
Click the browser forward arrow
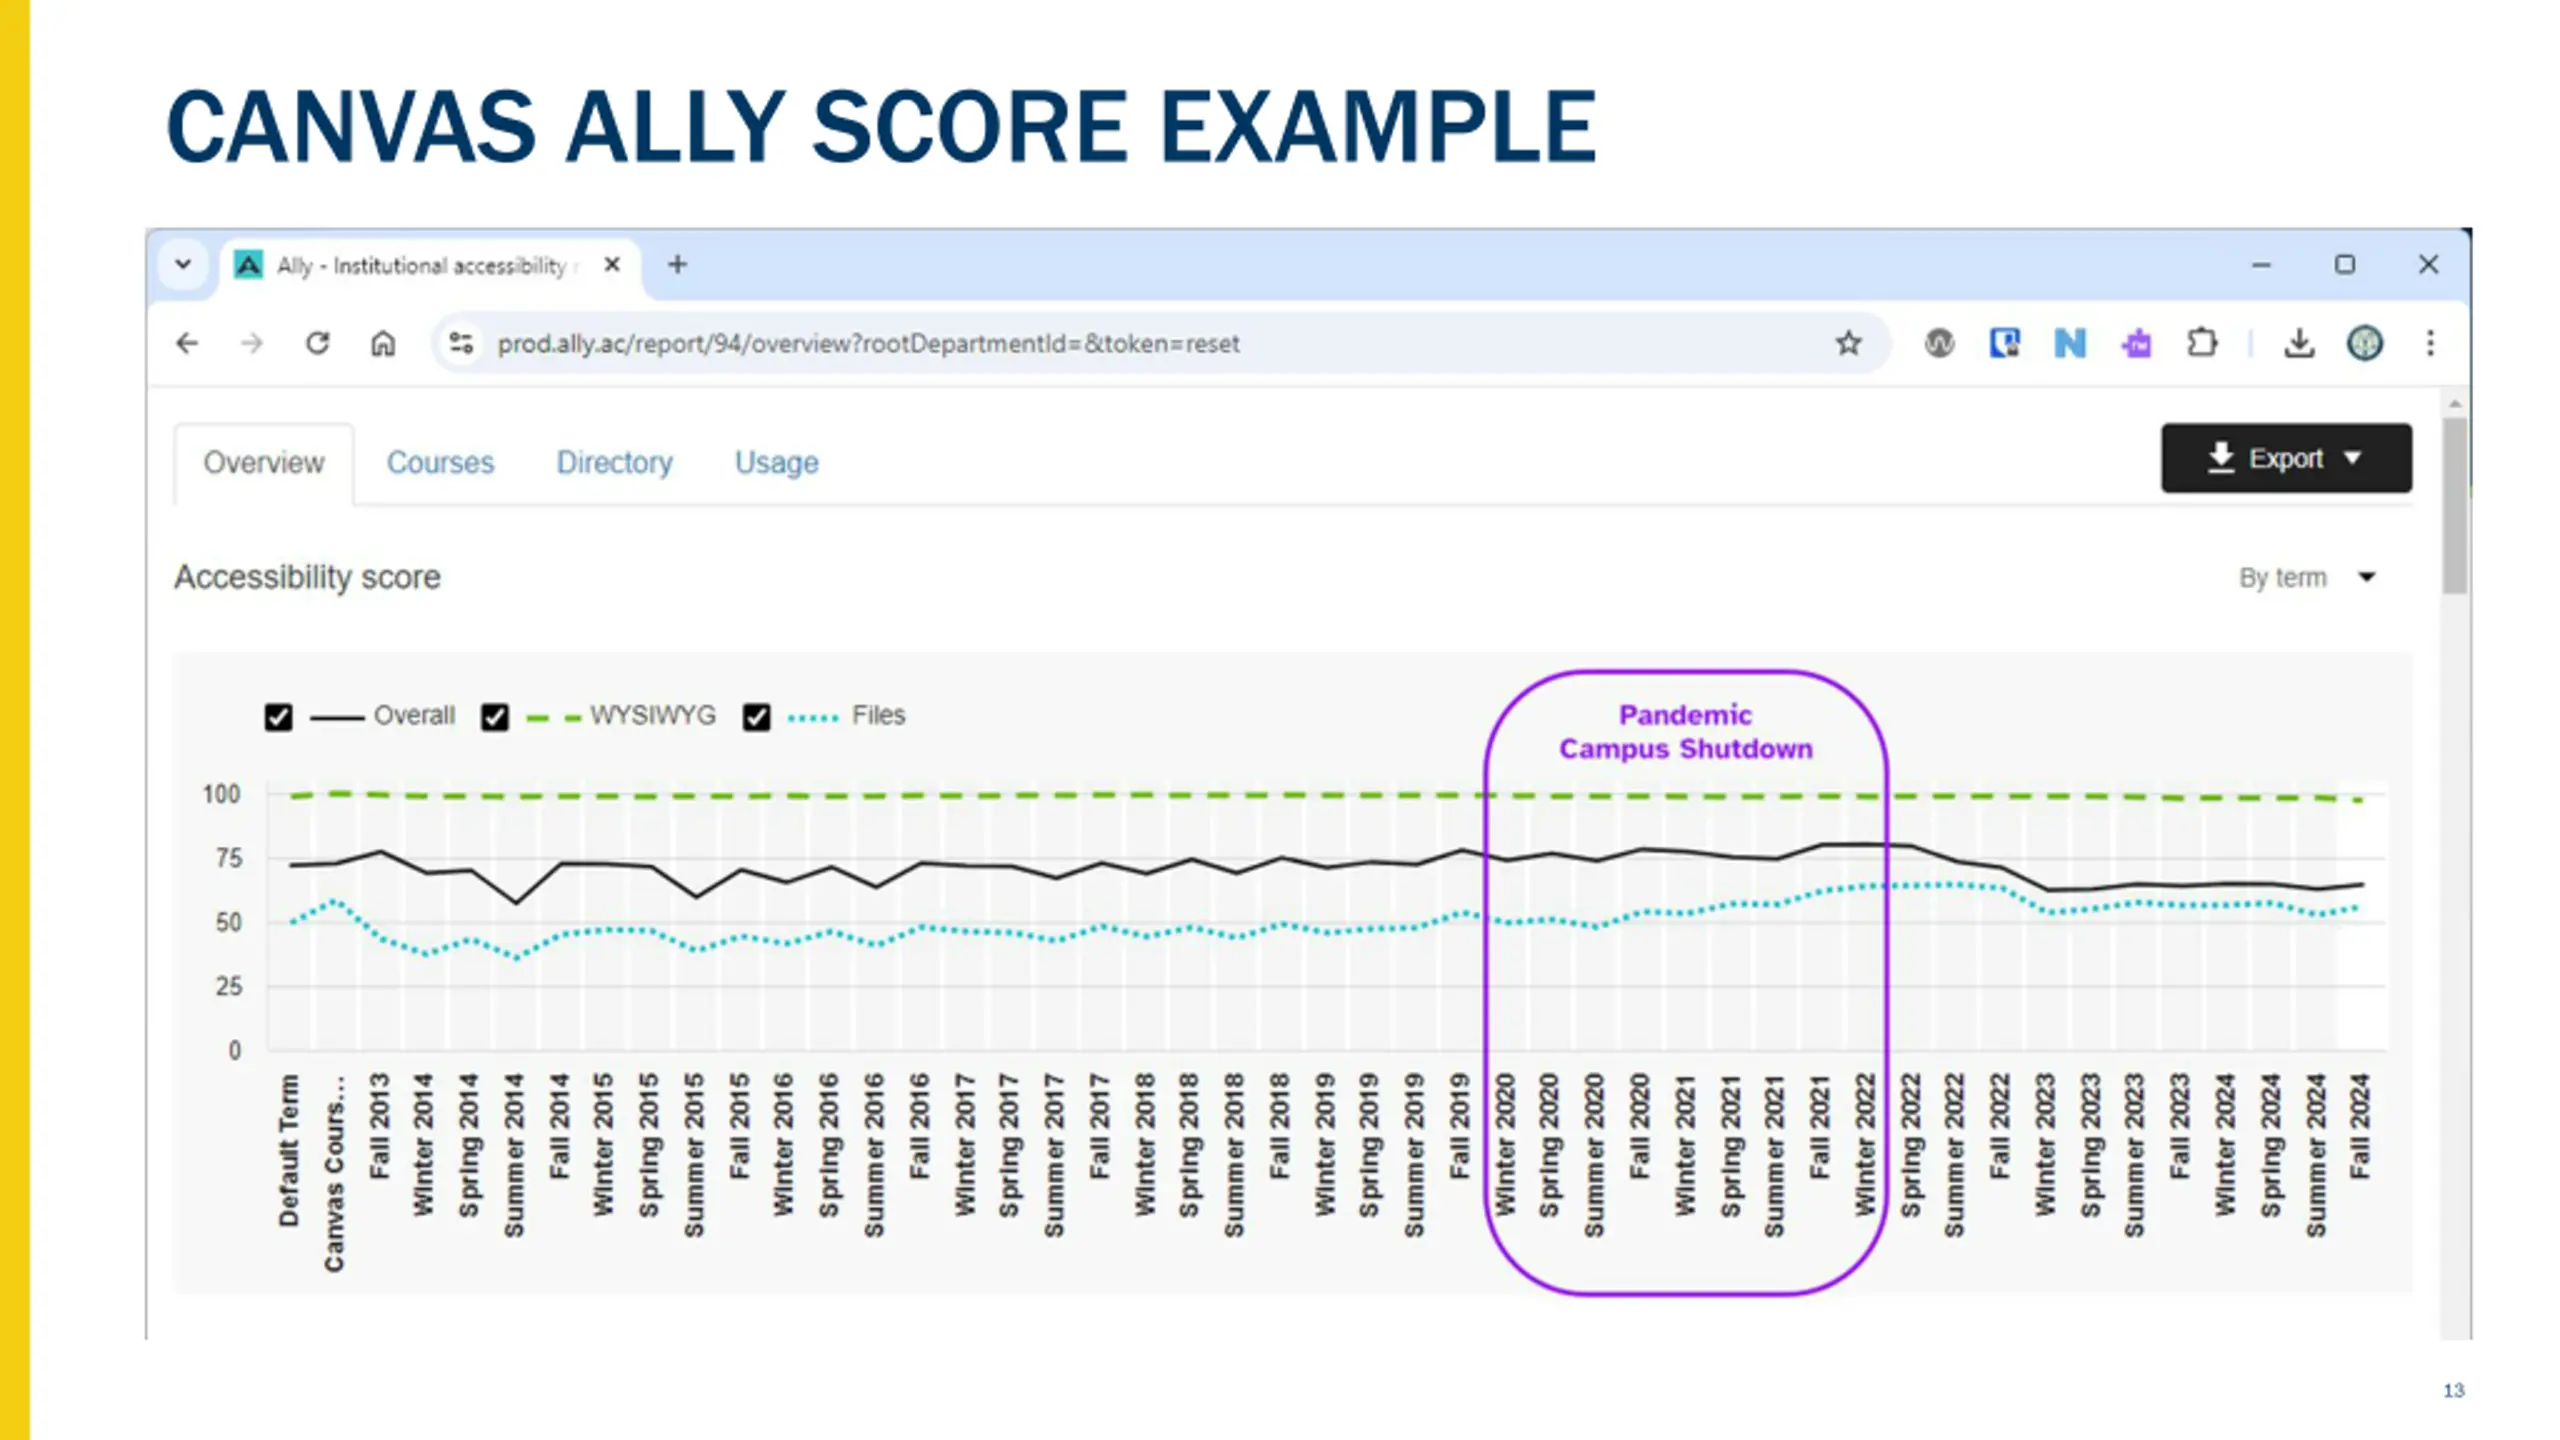coord(252,343)
